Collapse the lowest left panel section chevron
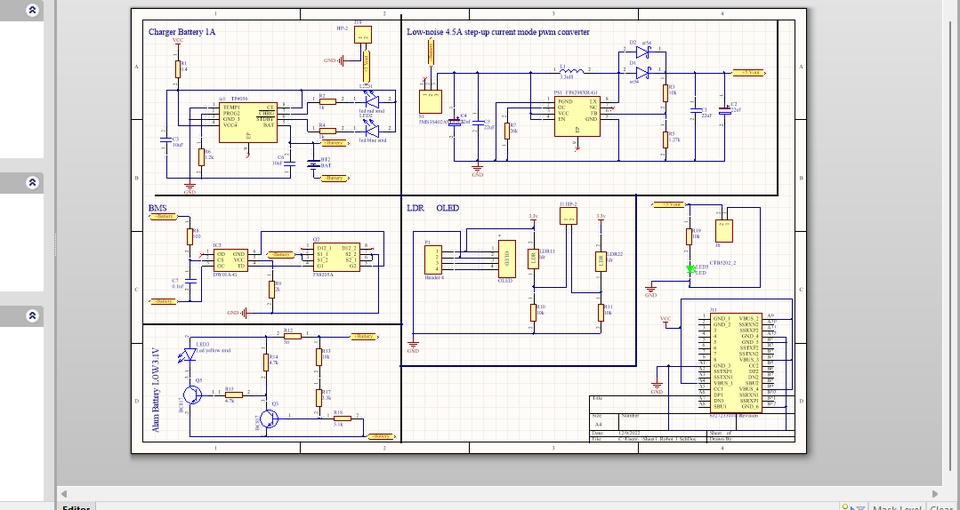960x510 pixels. click(32, 316)
